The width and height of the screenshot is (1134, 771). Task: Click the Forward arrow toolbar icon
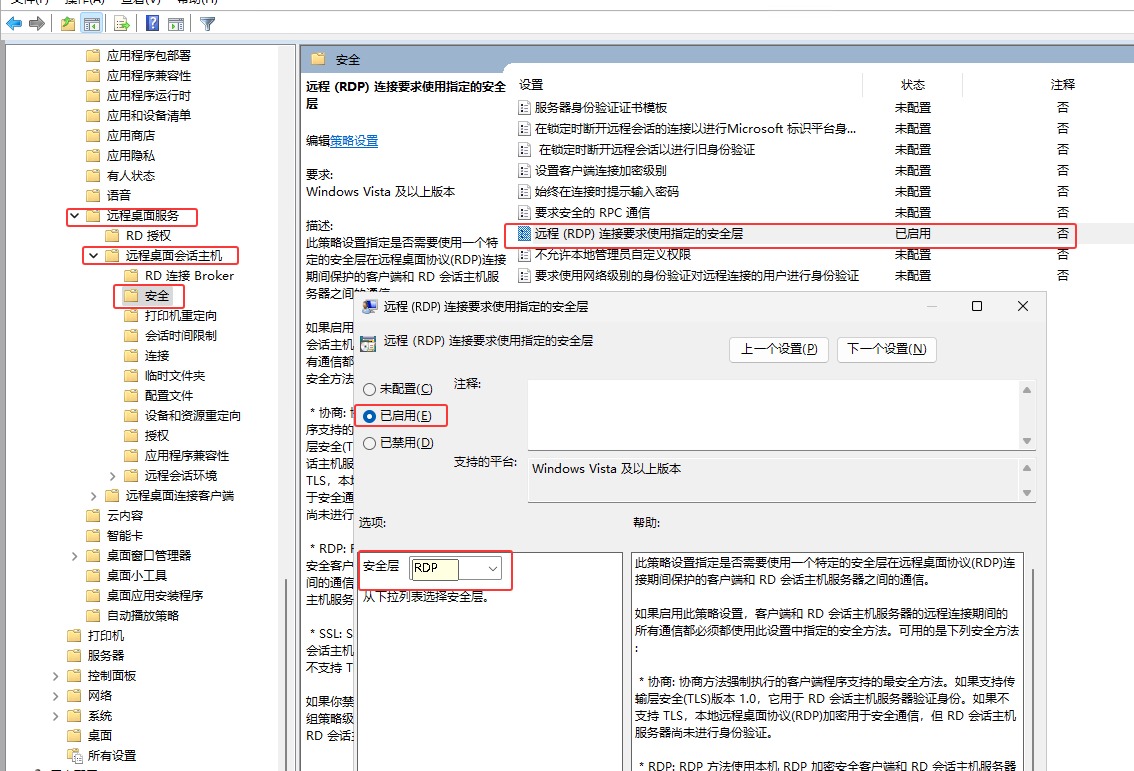pyautogui.click(x=37, y=23)
